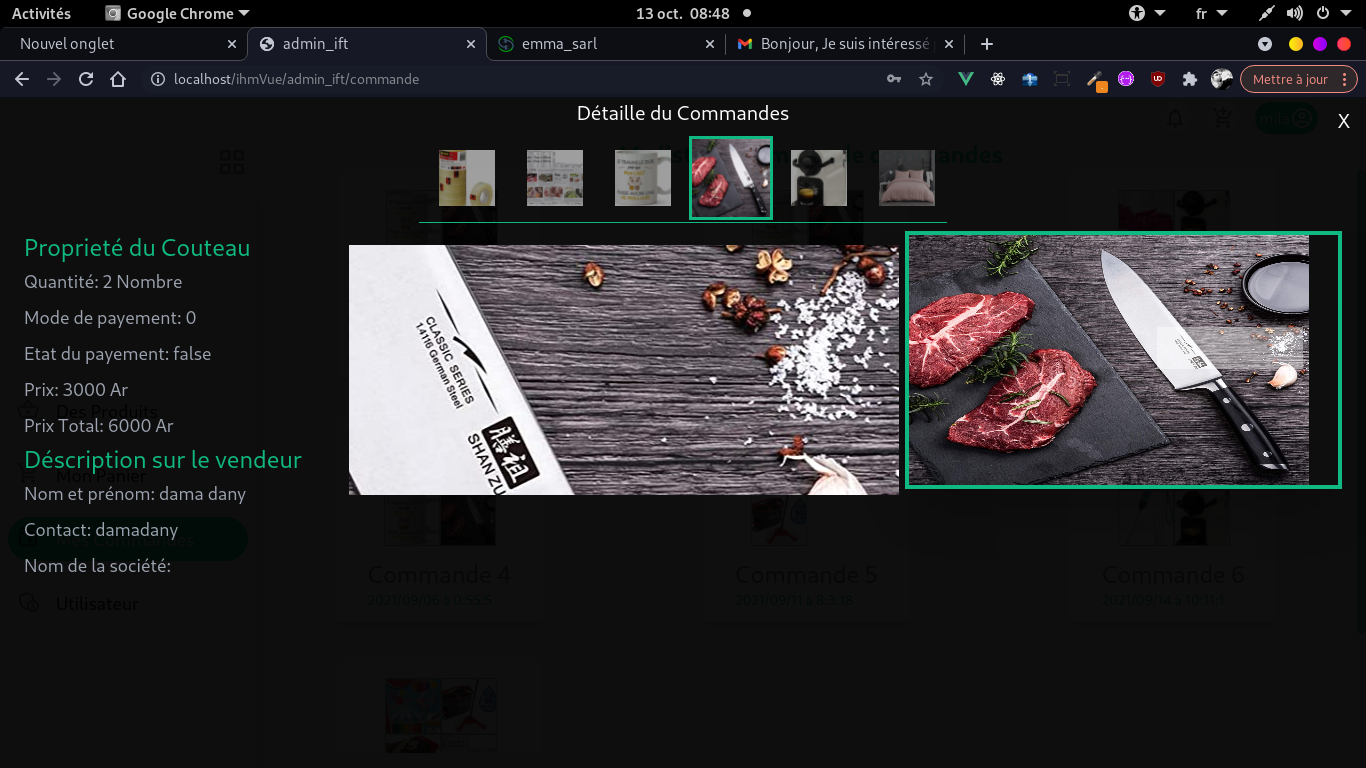1366x768 pixels.
Task: Select the printed mug product thumbnail
Action: tap(643, 178)
